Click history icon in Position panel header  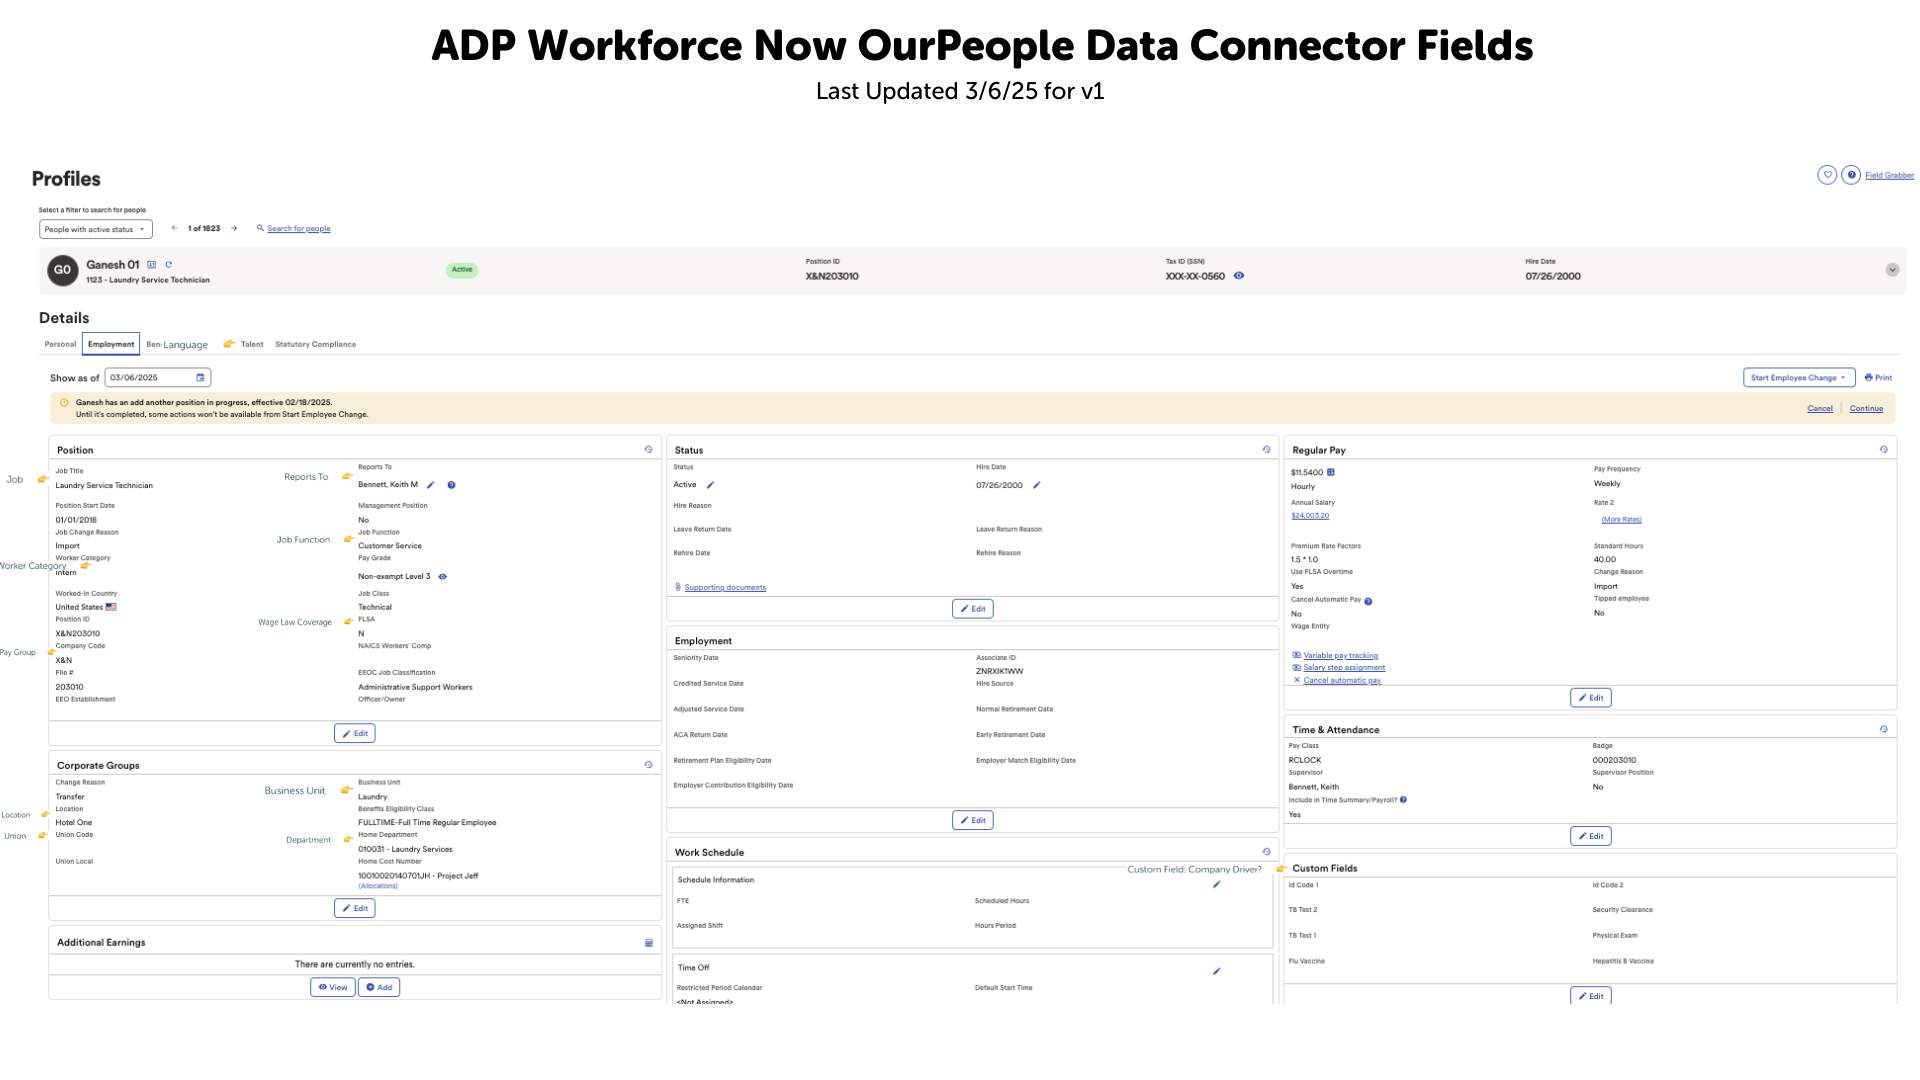(x=648, y=450)
